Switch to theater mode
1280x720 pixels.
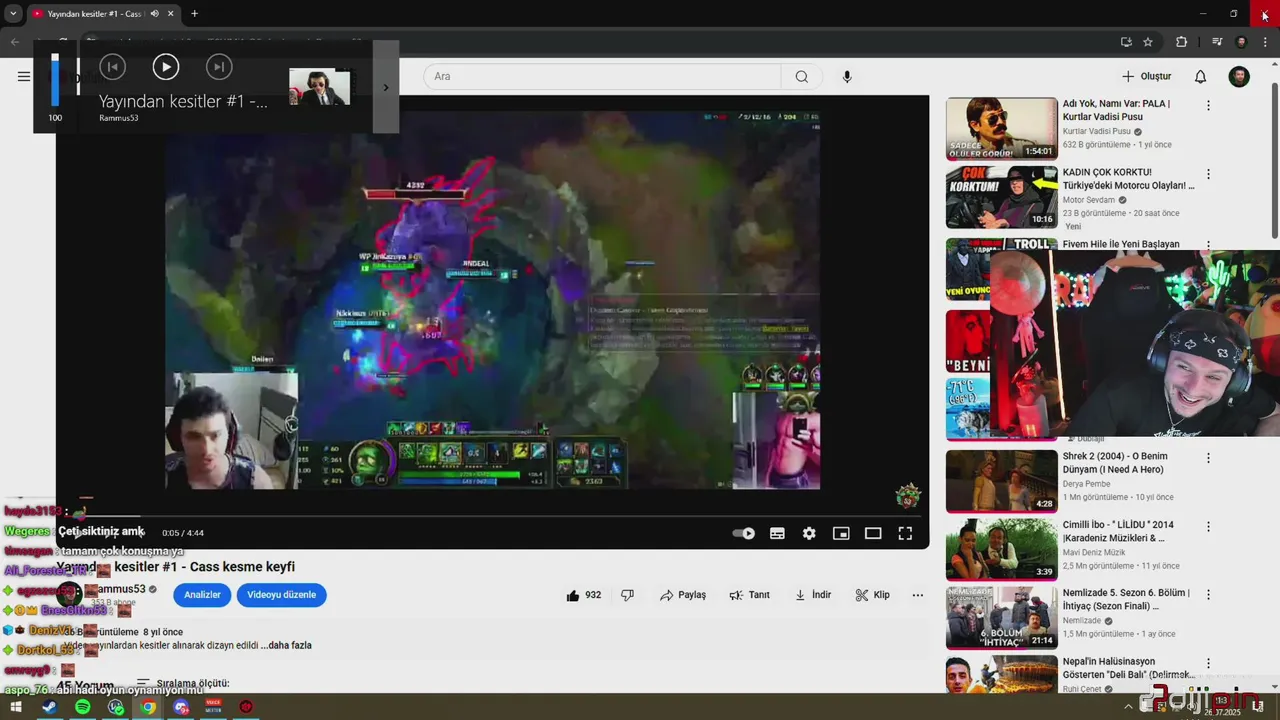point(873,534)
